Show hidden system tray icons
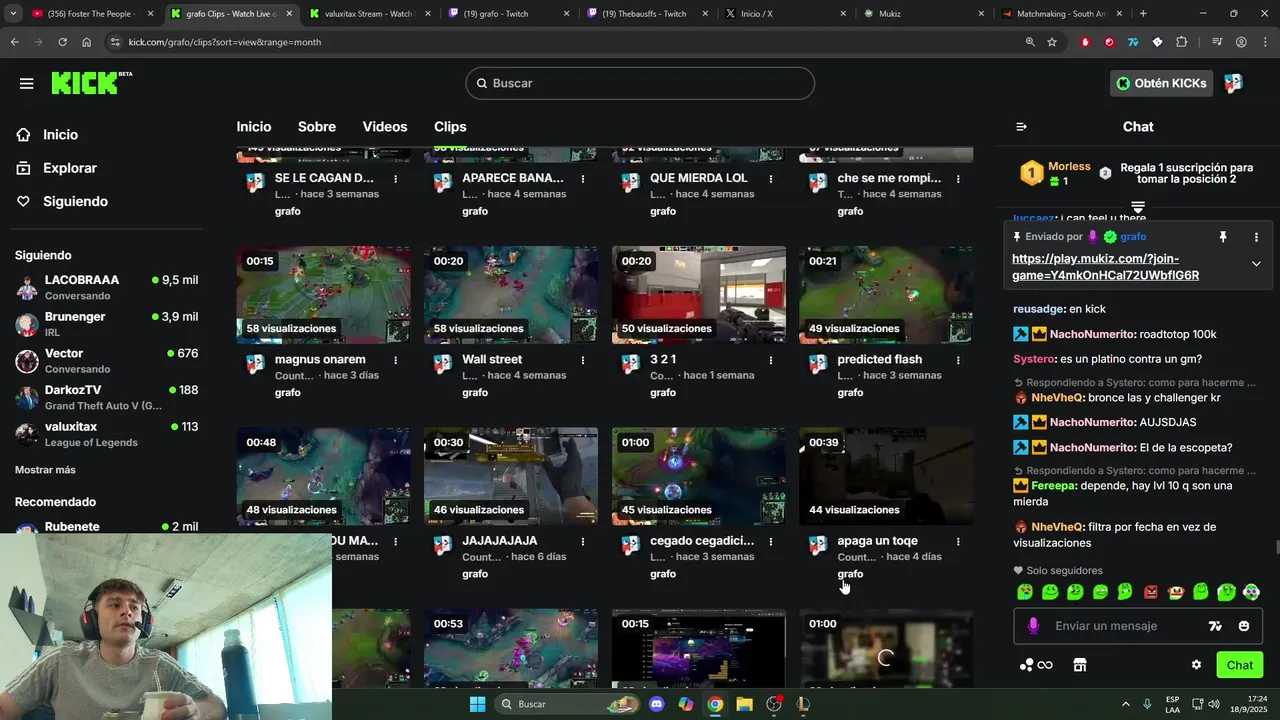The image size is (1280, 720). (x=1127, y=704)
